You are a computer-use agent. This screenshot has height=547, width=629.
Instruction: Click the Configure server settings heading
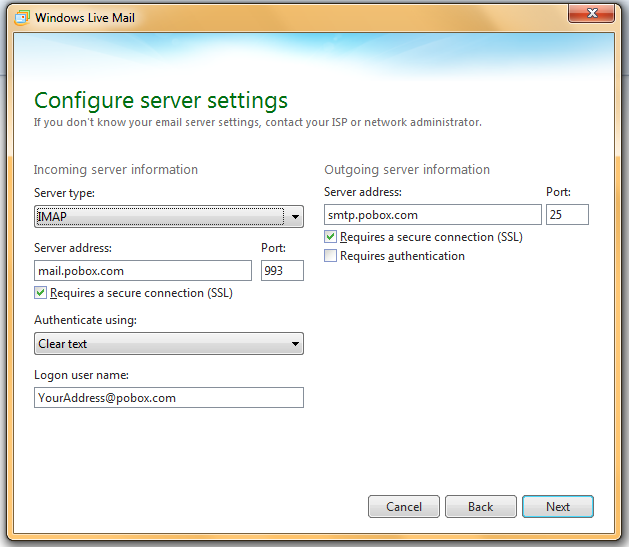161,100
